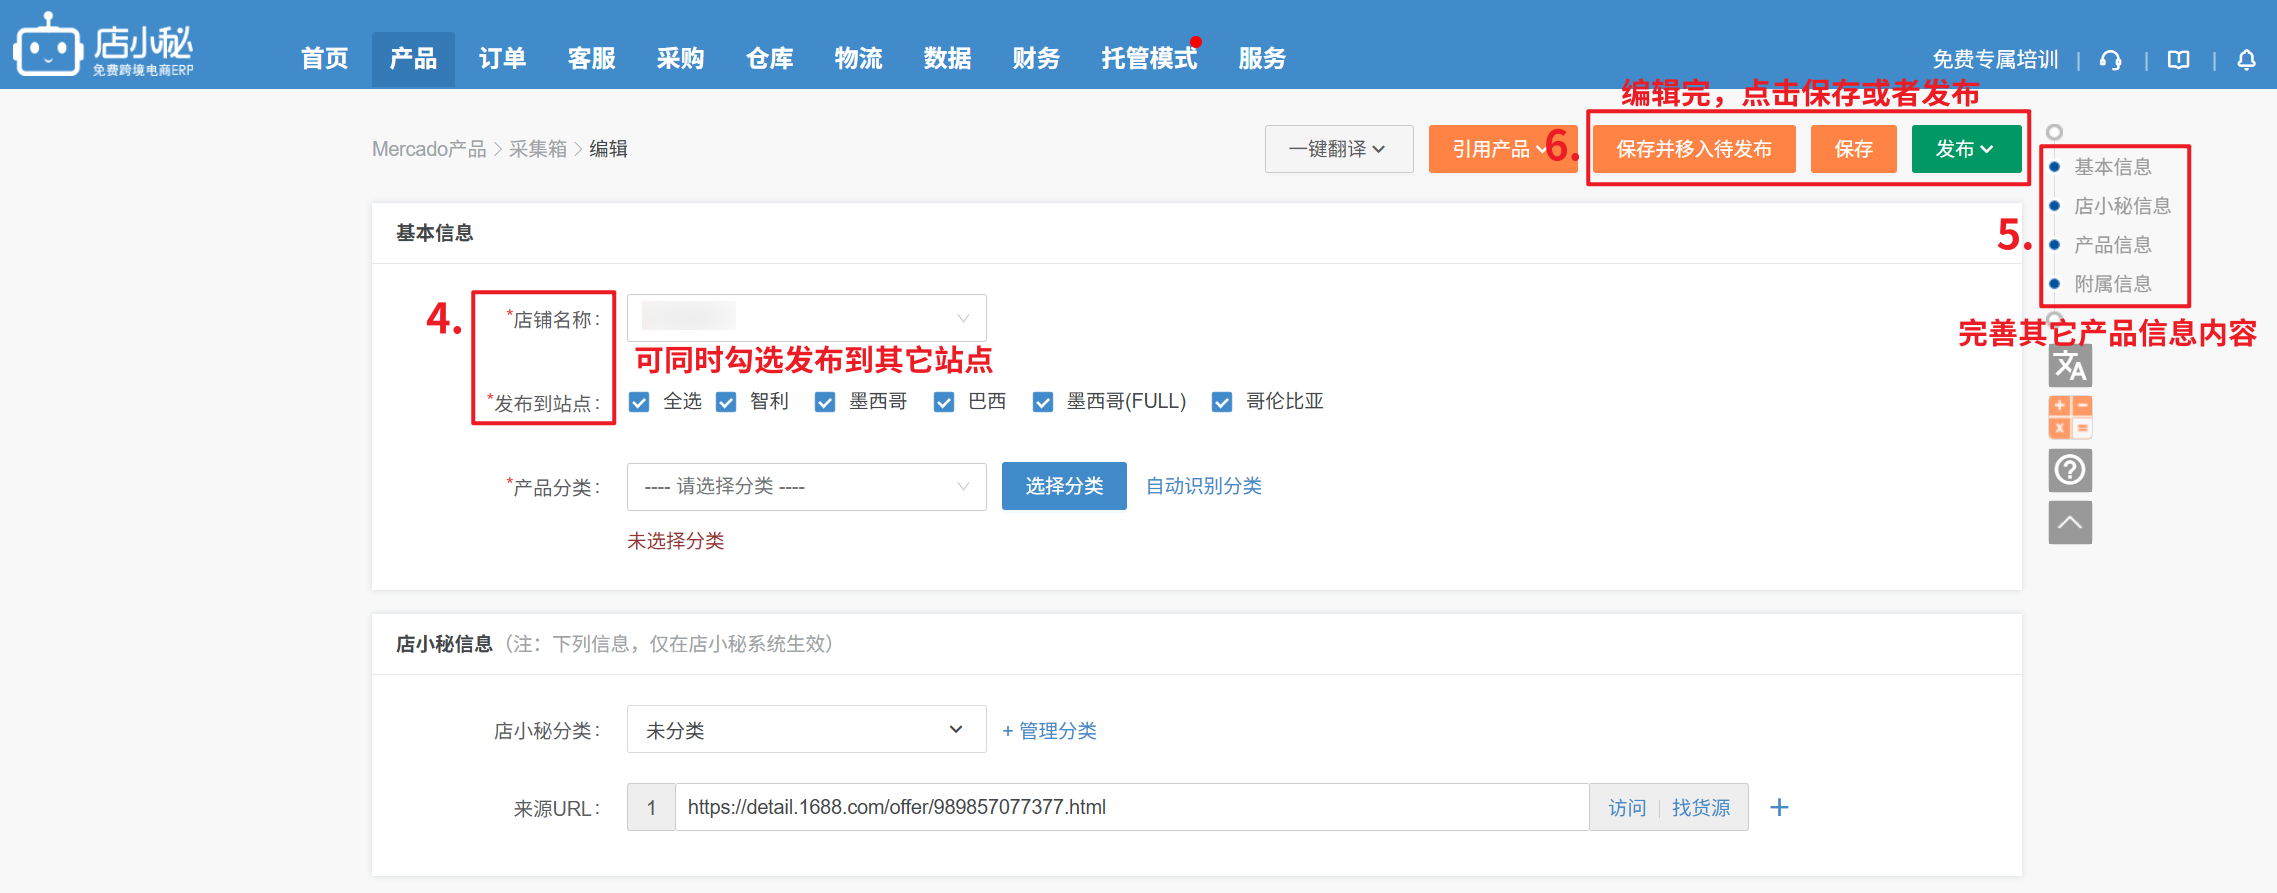
Task: Click the plus icon to add source URL
Action: 1779,807
